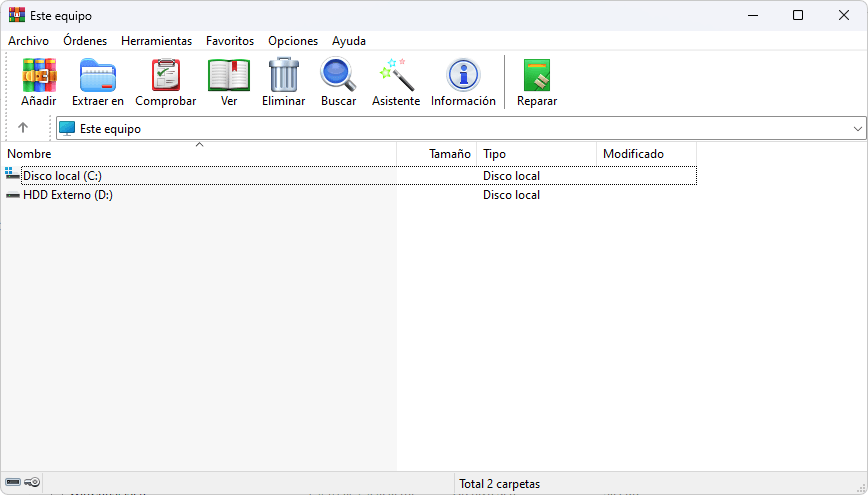
Task: Open the Herramientas menu
Action: click(157, 41)
